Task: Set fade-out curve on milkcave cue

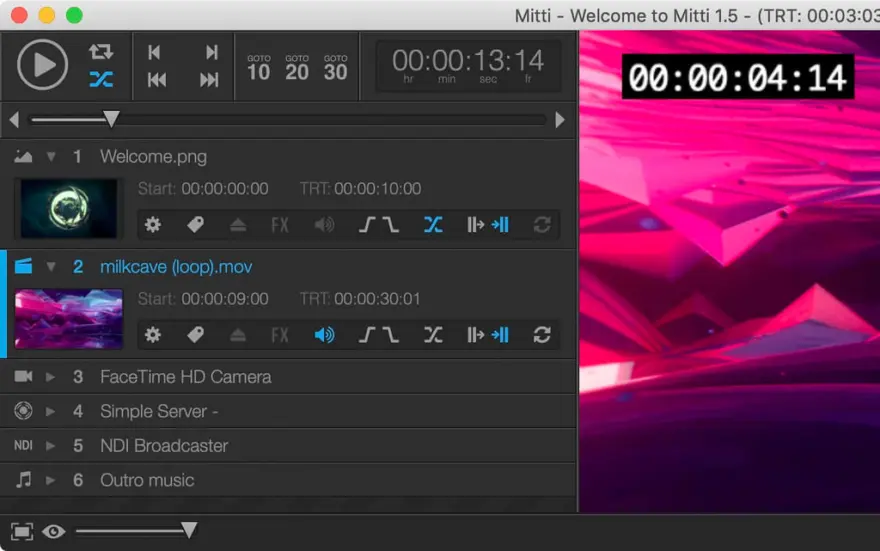Action: coord(391,335)
